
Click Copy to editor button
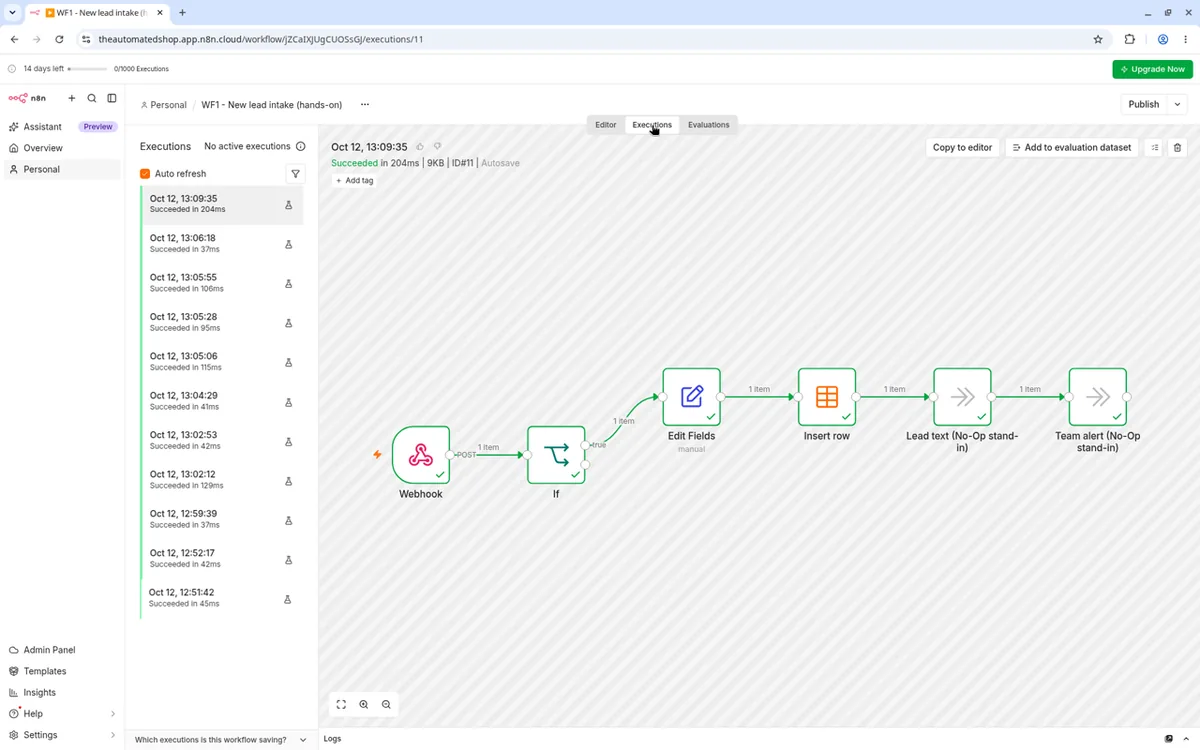pyautogui.click(x=962, y=147)
